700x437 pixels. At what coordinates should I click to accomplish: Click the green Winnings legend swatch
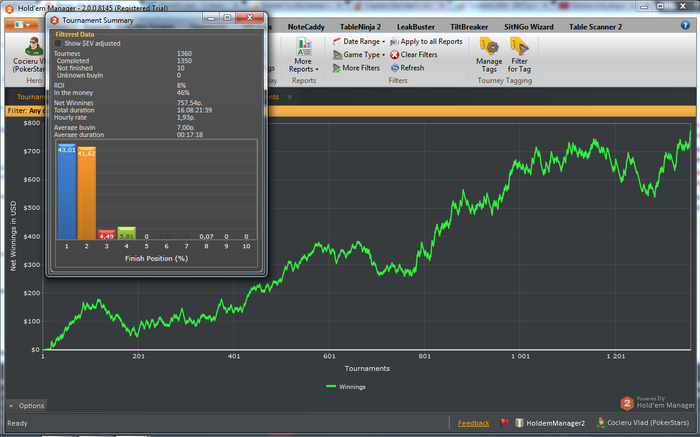(x=331, y=386)
